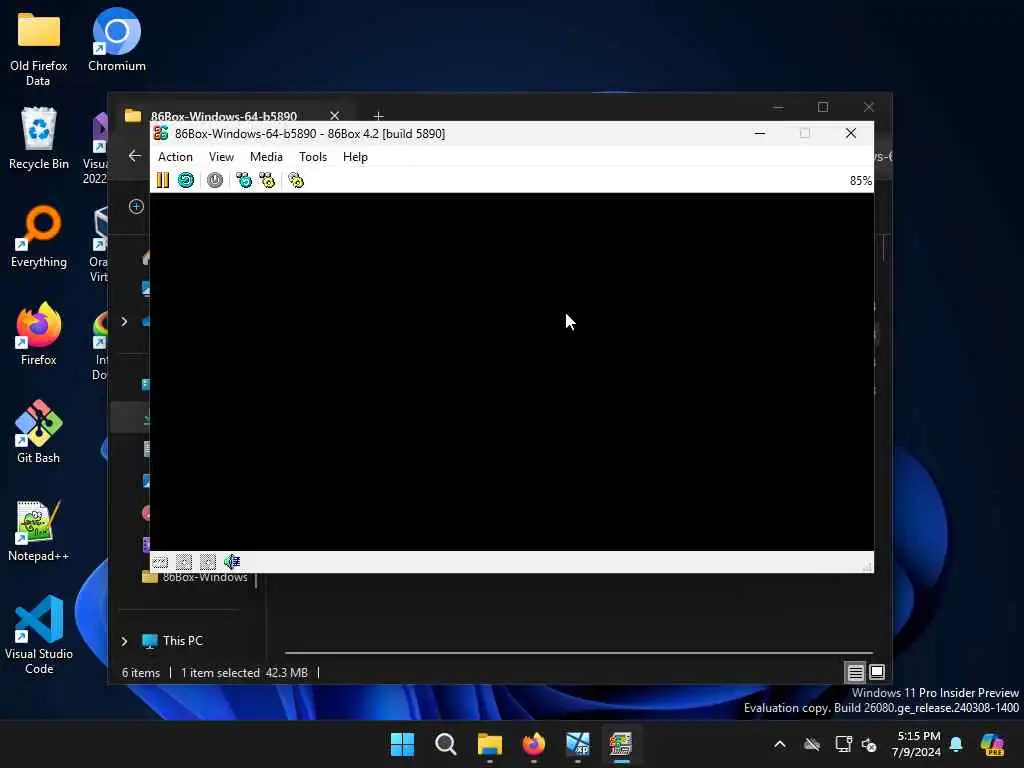The height and width of the screenshot is (768, 1024).
Task: Open the Media menu
Action: click(266, 157)
